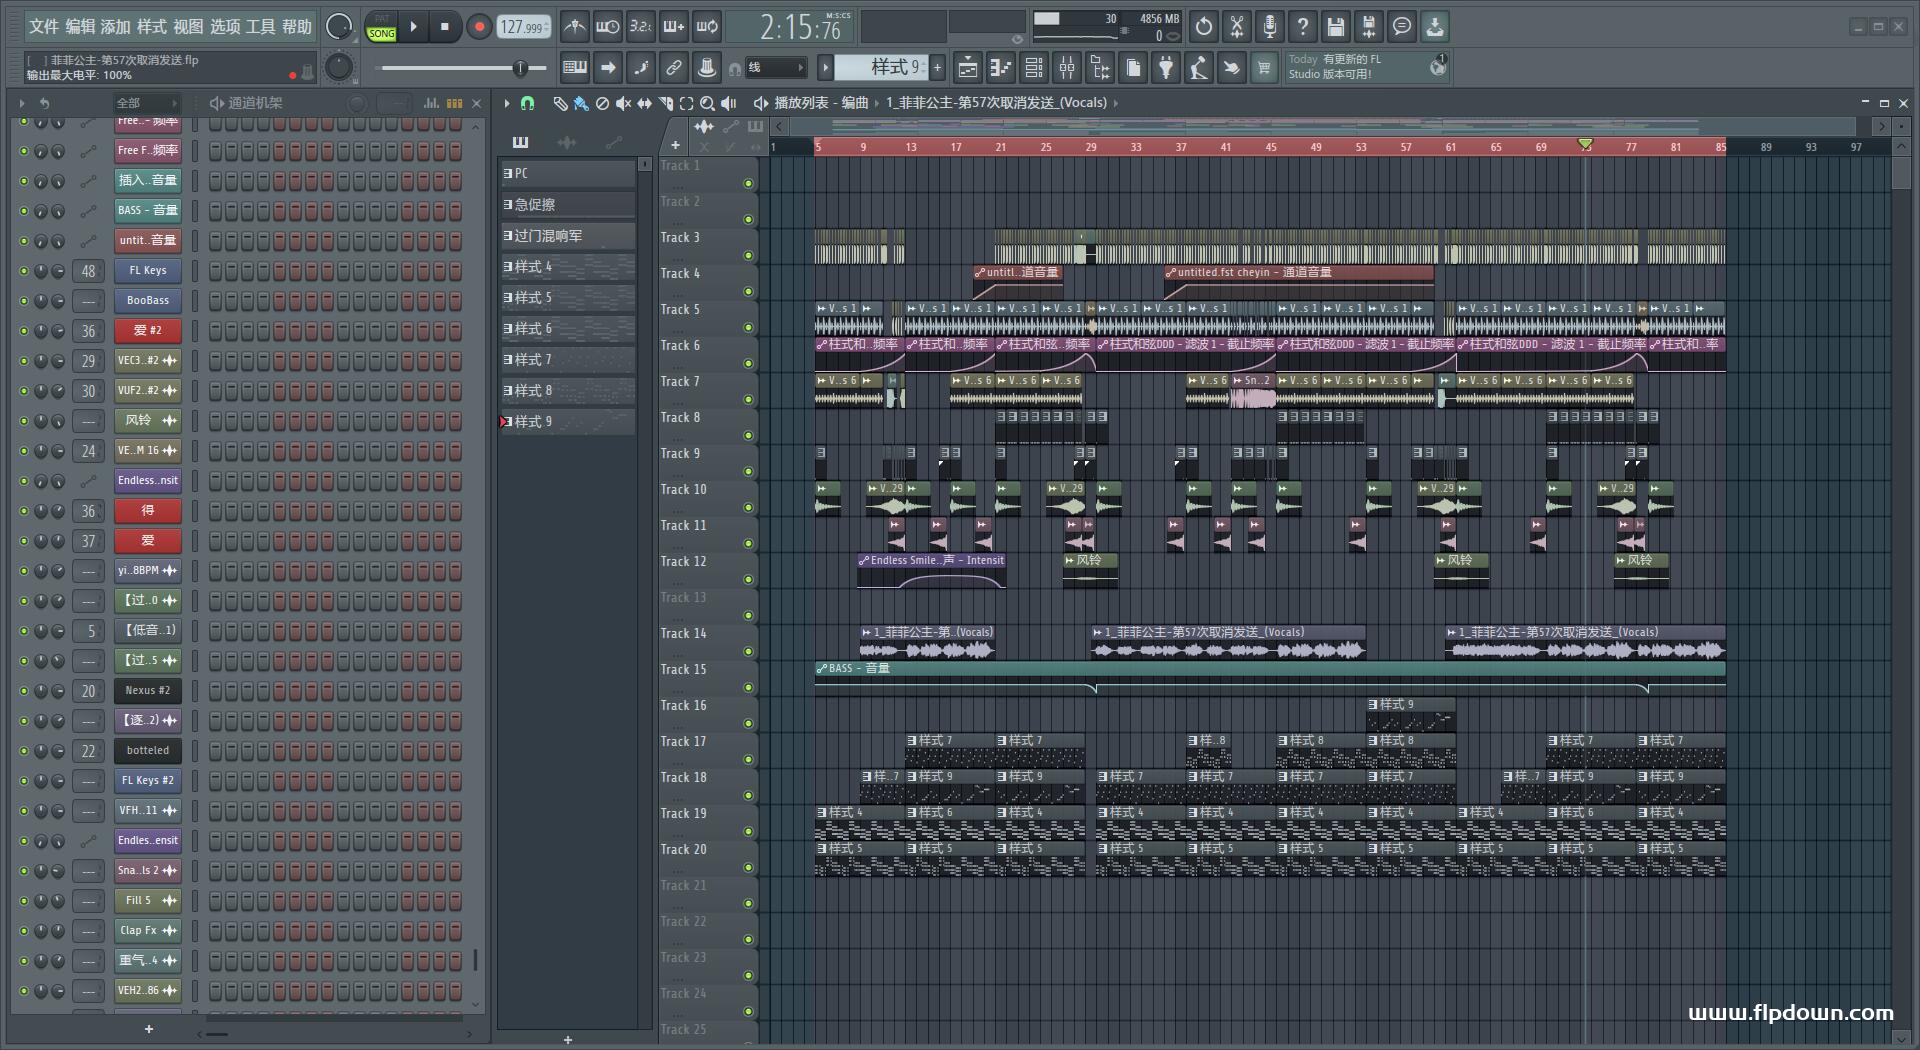
Task: Click the green playhead marker on timeline
Action: point(1585,146)
